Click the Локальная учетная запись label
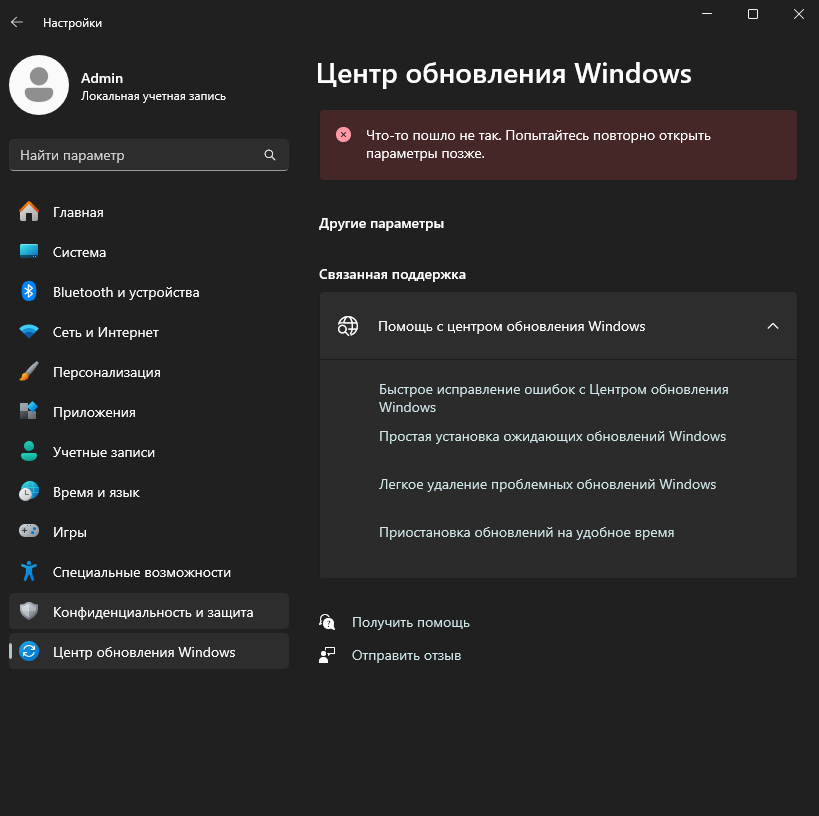The width and height of the screenshot is (819, 816). (153, 96)
